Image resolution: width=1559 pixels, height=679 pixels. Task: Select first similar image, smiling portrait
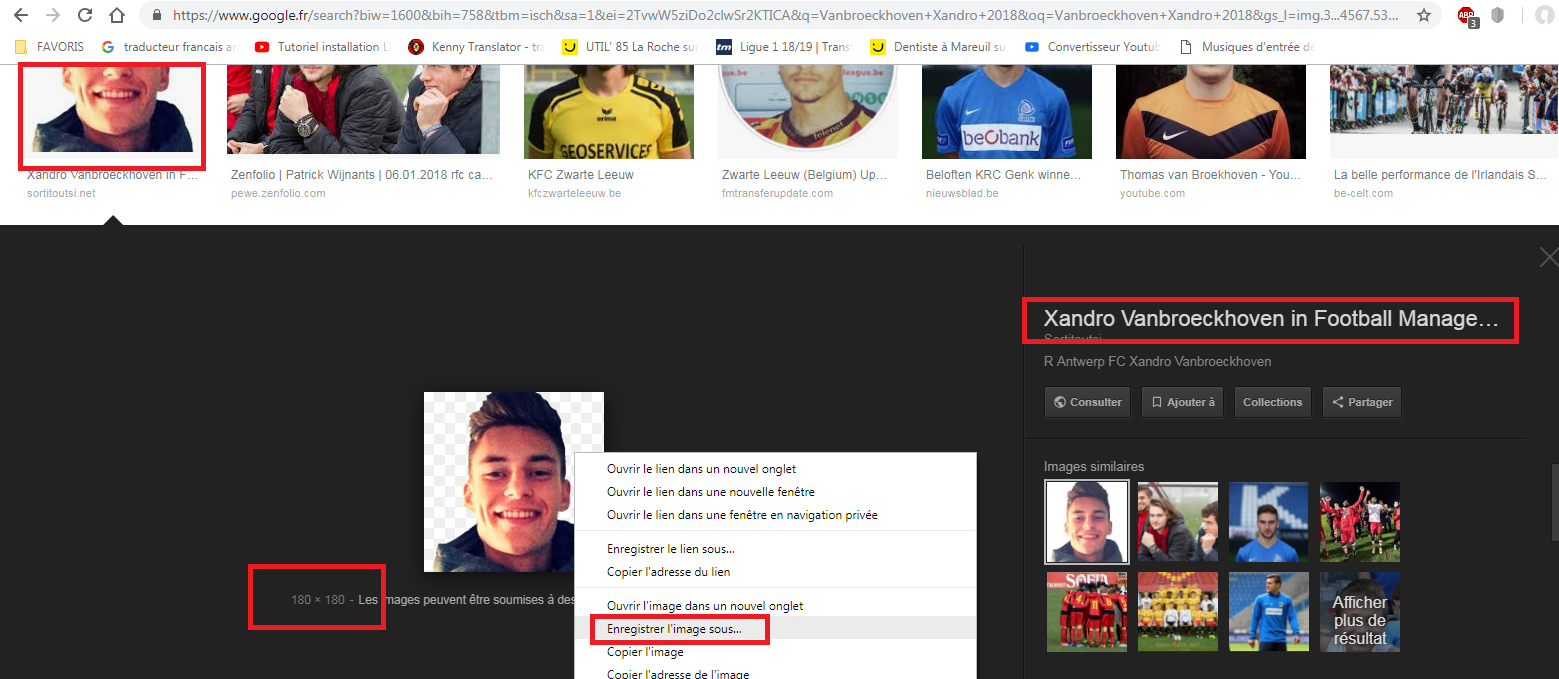point(1087,522)
